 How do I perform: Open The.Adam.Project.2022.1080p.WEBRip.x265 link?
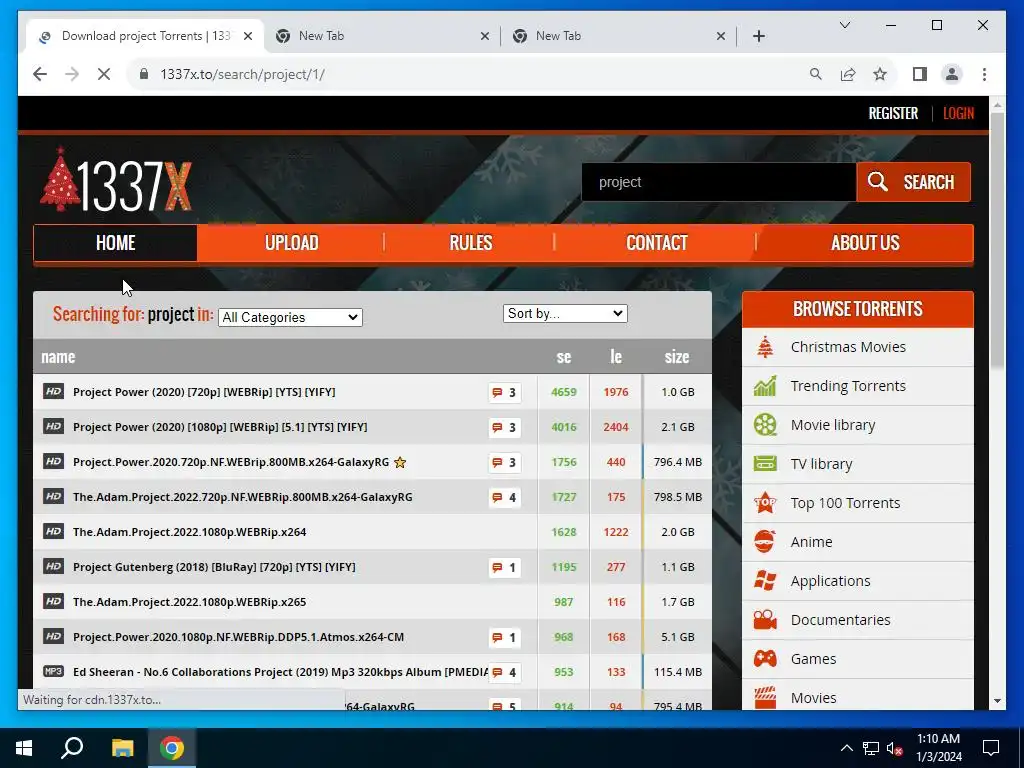click(x=189, y=602)
